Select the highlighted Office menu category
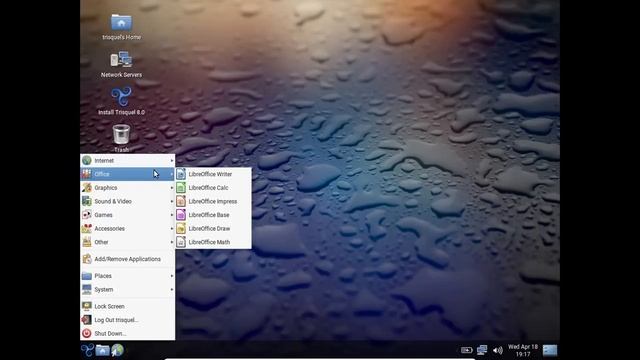 [128, 174]
